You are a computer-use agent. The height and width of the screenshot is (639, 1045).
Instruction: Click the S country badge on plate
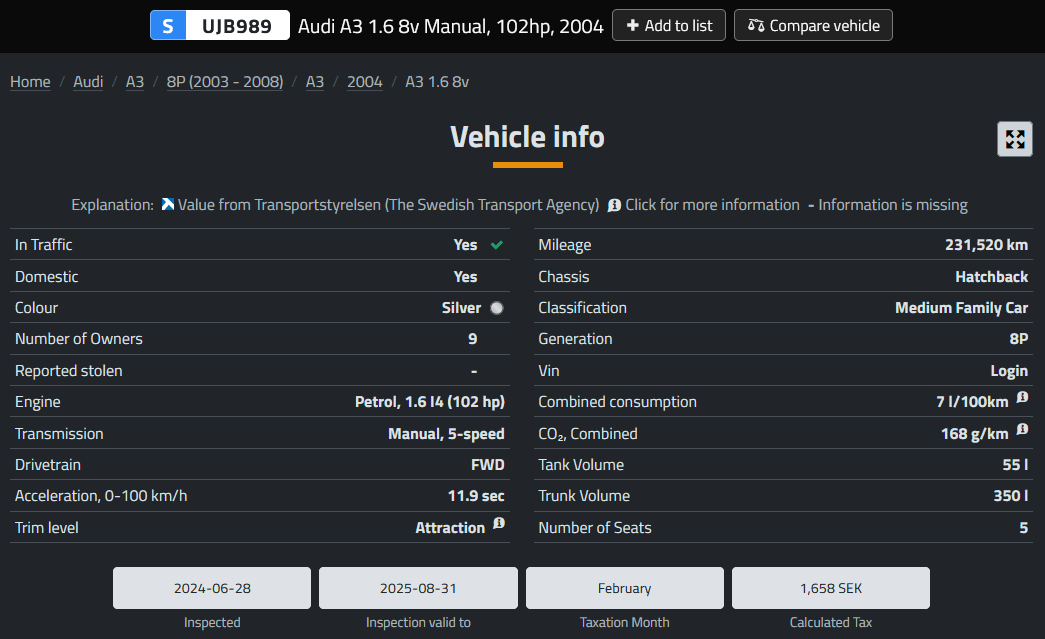click(x=168, y=25)
